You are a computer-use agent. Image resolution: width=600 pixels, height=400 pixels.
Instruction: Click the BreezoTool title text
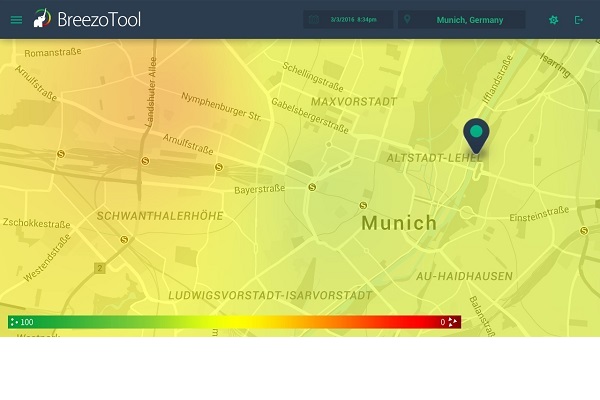(x=99, y=20)
